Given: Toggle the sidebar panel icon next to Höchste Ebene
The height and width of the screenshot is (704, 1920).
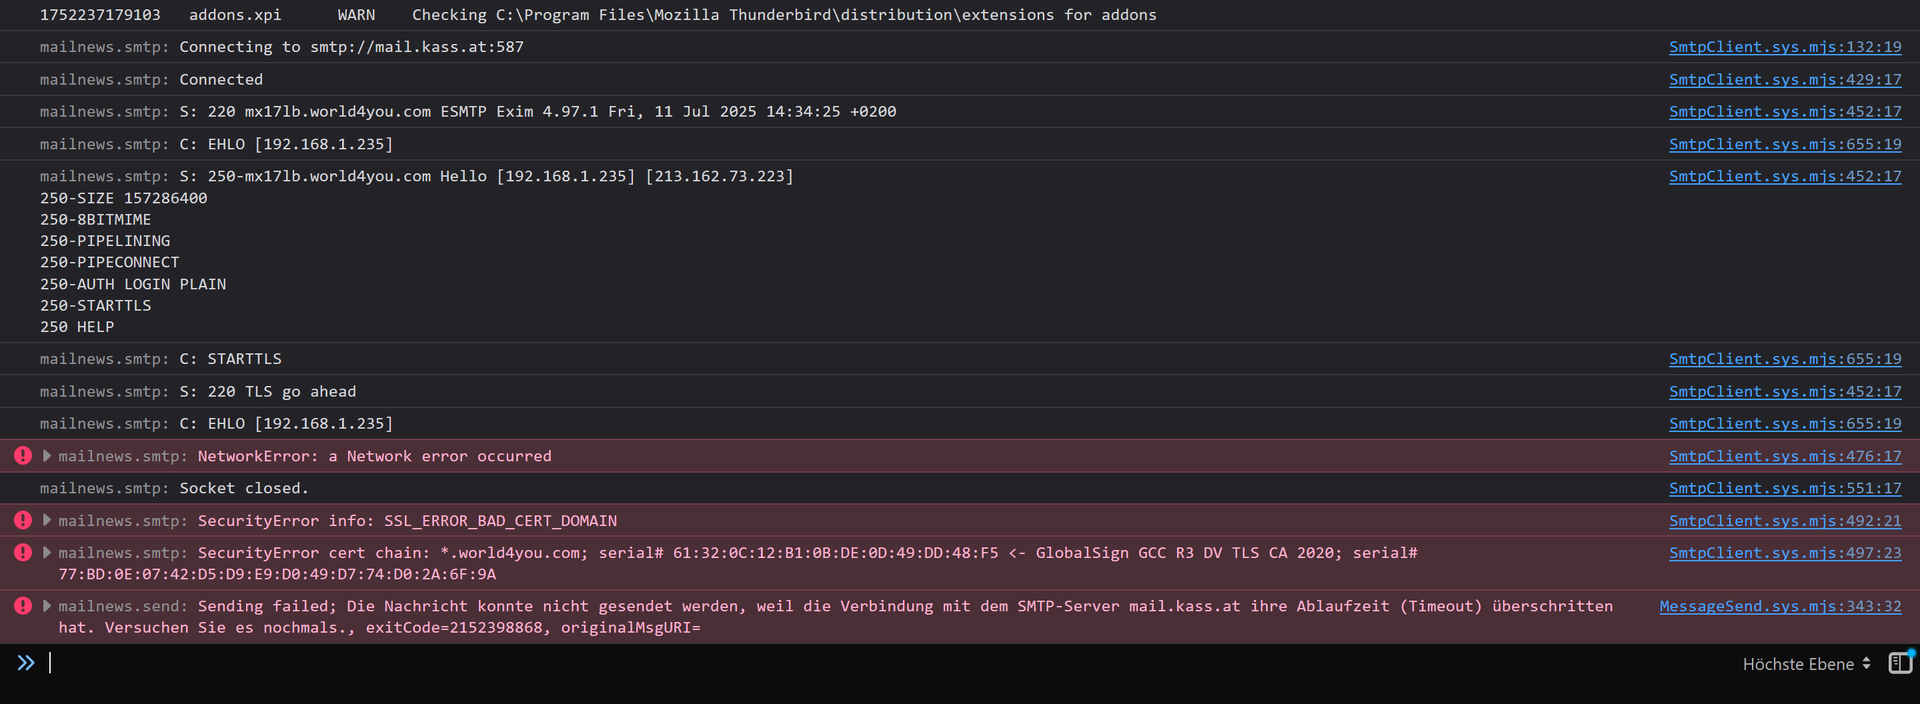Looking at the screenshot, I should 1900,663.
